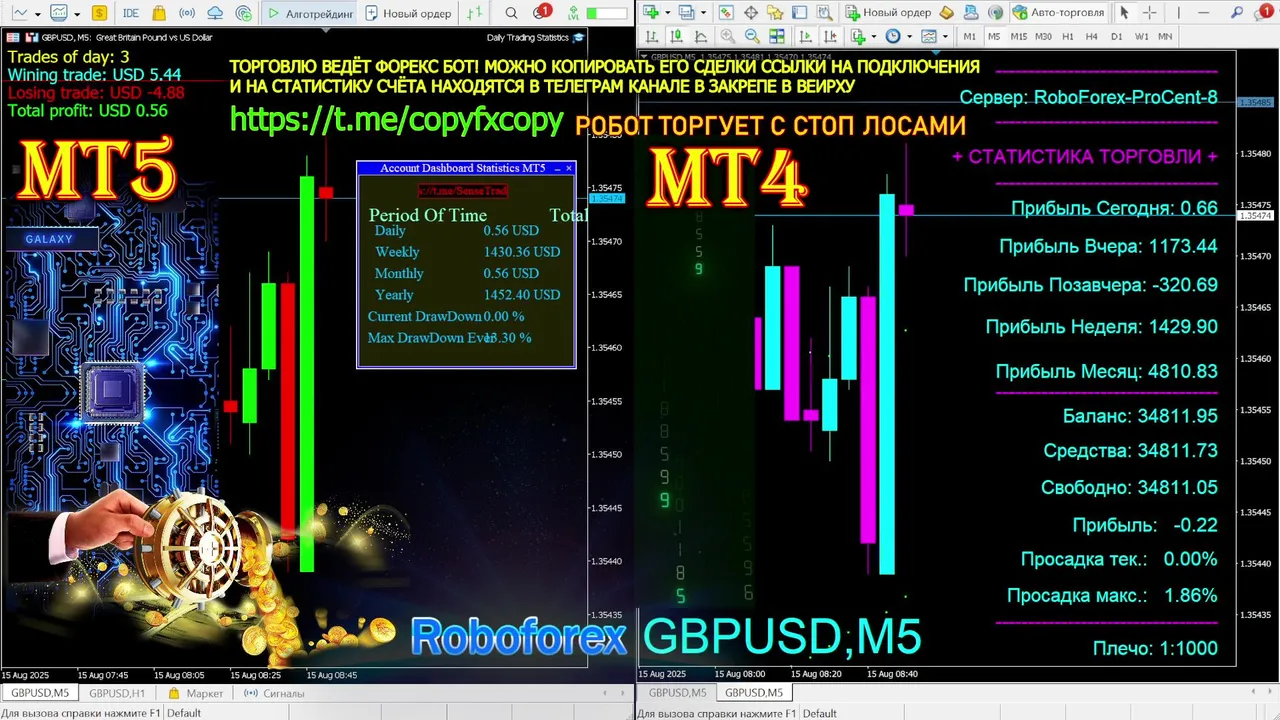Toggle Алготрейдинг in the MT5 toolbar
This screenshot has height=720, width=1280.
click(x=311, y=14)
